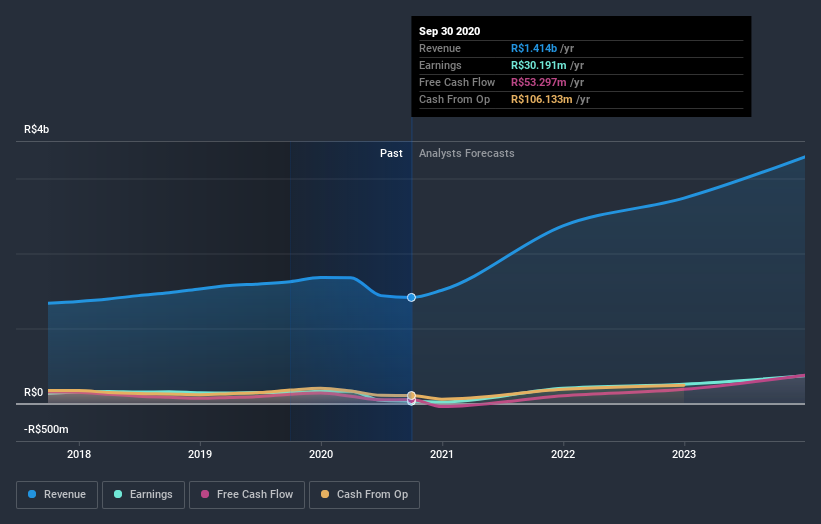Toggle the Free Cash Flow legend button

click(x=247, y=495)
